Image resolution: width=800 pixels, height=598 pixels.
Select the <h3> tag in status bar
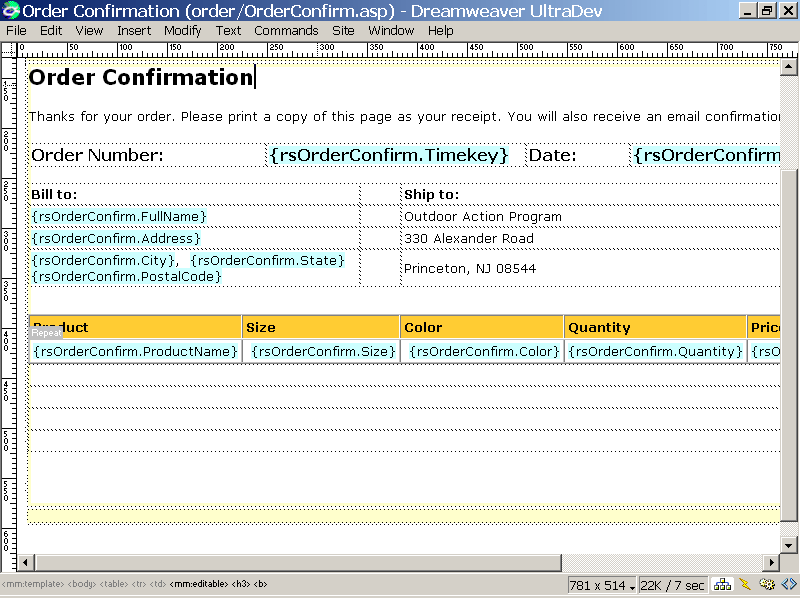click(x=241, y=584)
